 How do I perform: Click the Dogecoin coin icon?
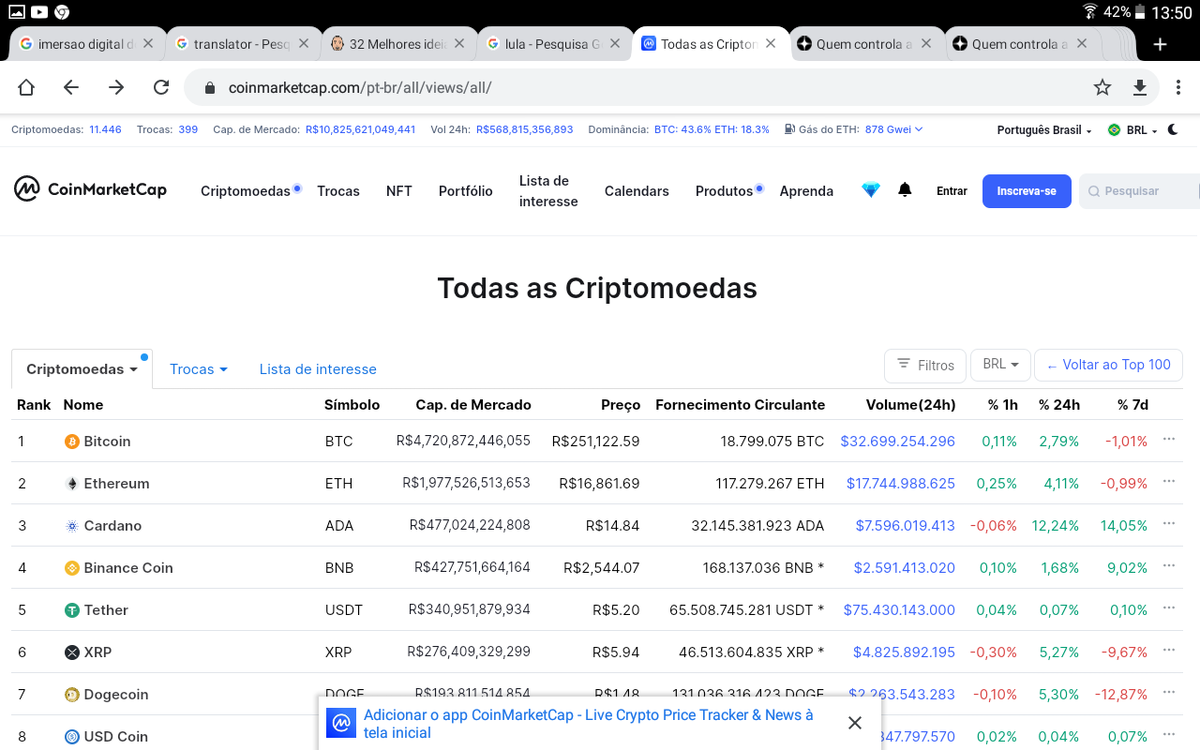pos(72,694)
